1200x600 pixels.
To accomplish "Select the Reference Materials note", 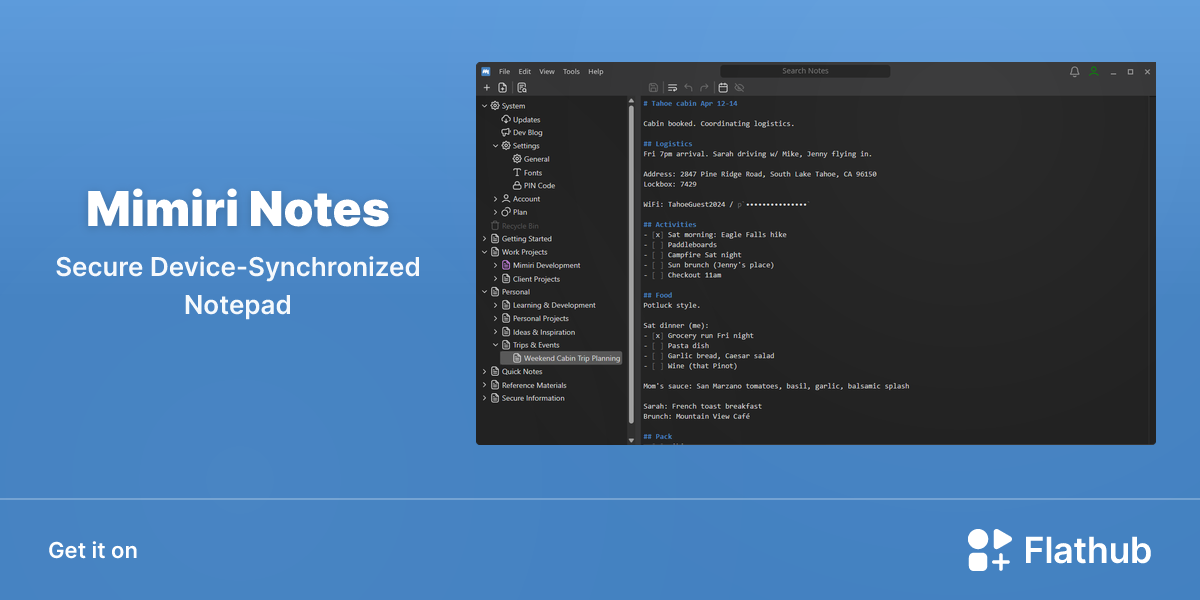I will pyautogui.click(x=534, y=385).
